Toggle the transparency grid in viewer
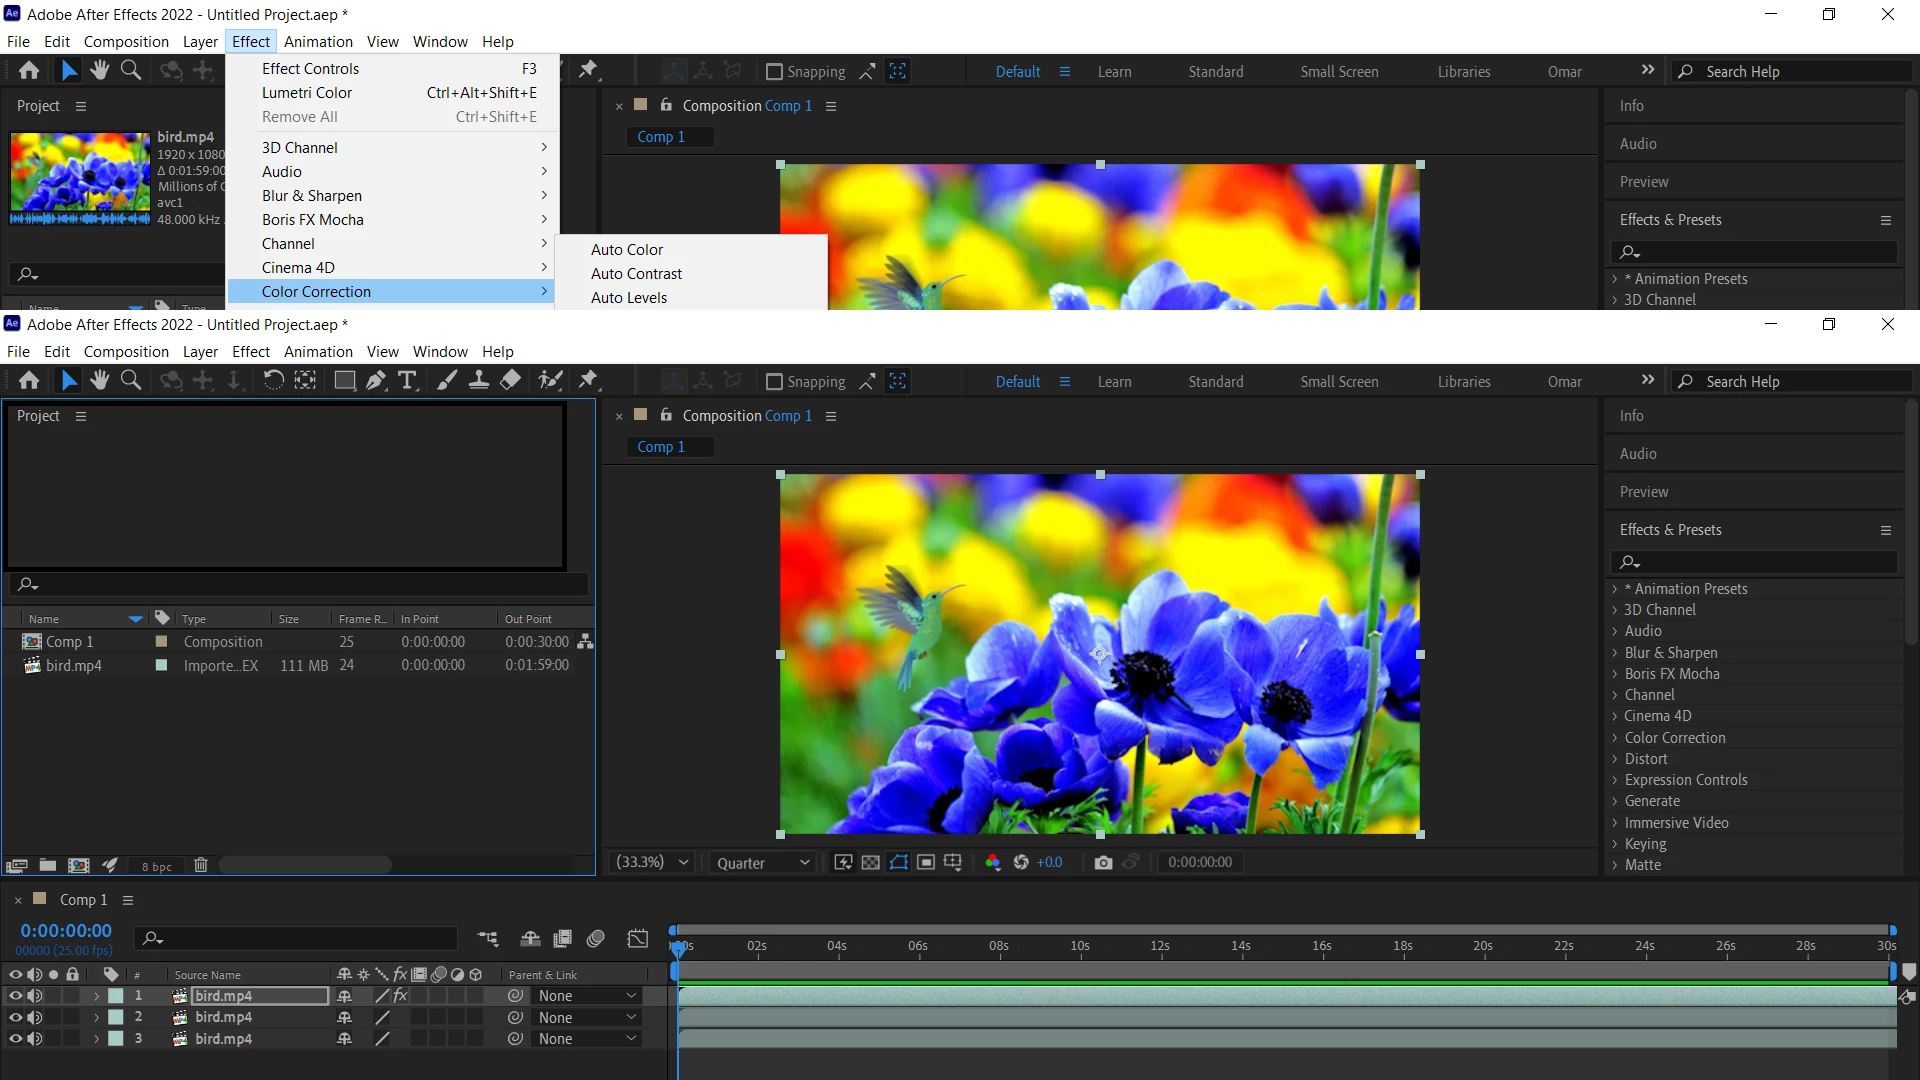The width and height of the screenshot is (1920, 1080). click(x=871, y=862)
